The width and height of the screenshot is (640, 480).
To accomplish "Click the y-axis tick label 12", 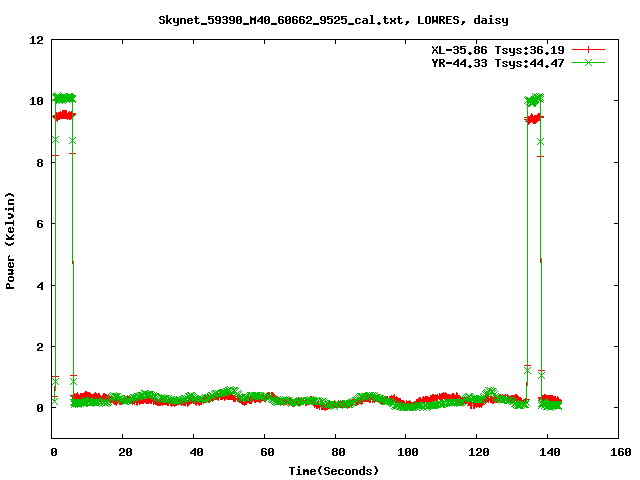I will (x=36, y=40).
